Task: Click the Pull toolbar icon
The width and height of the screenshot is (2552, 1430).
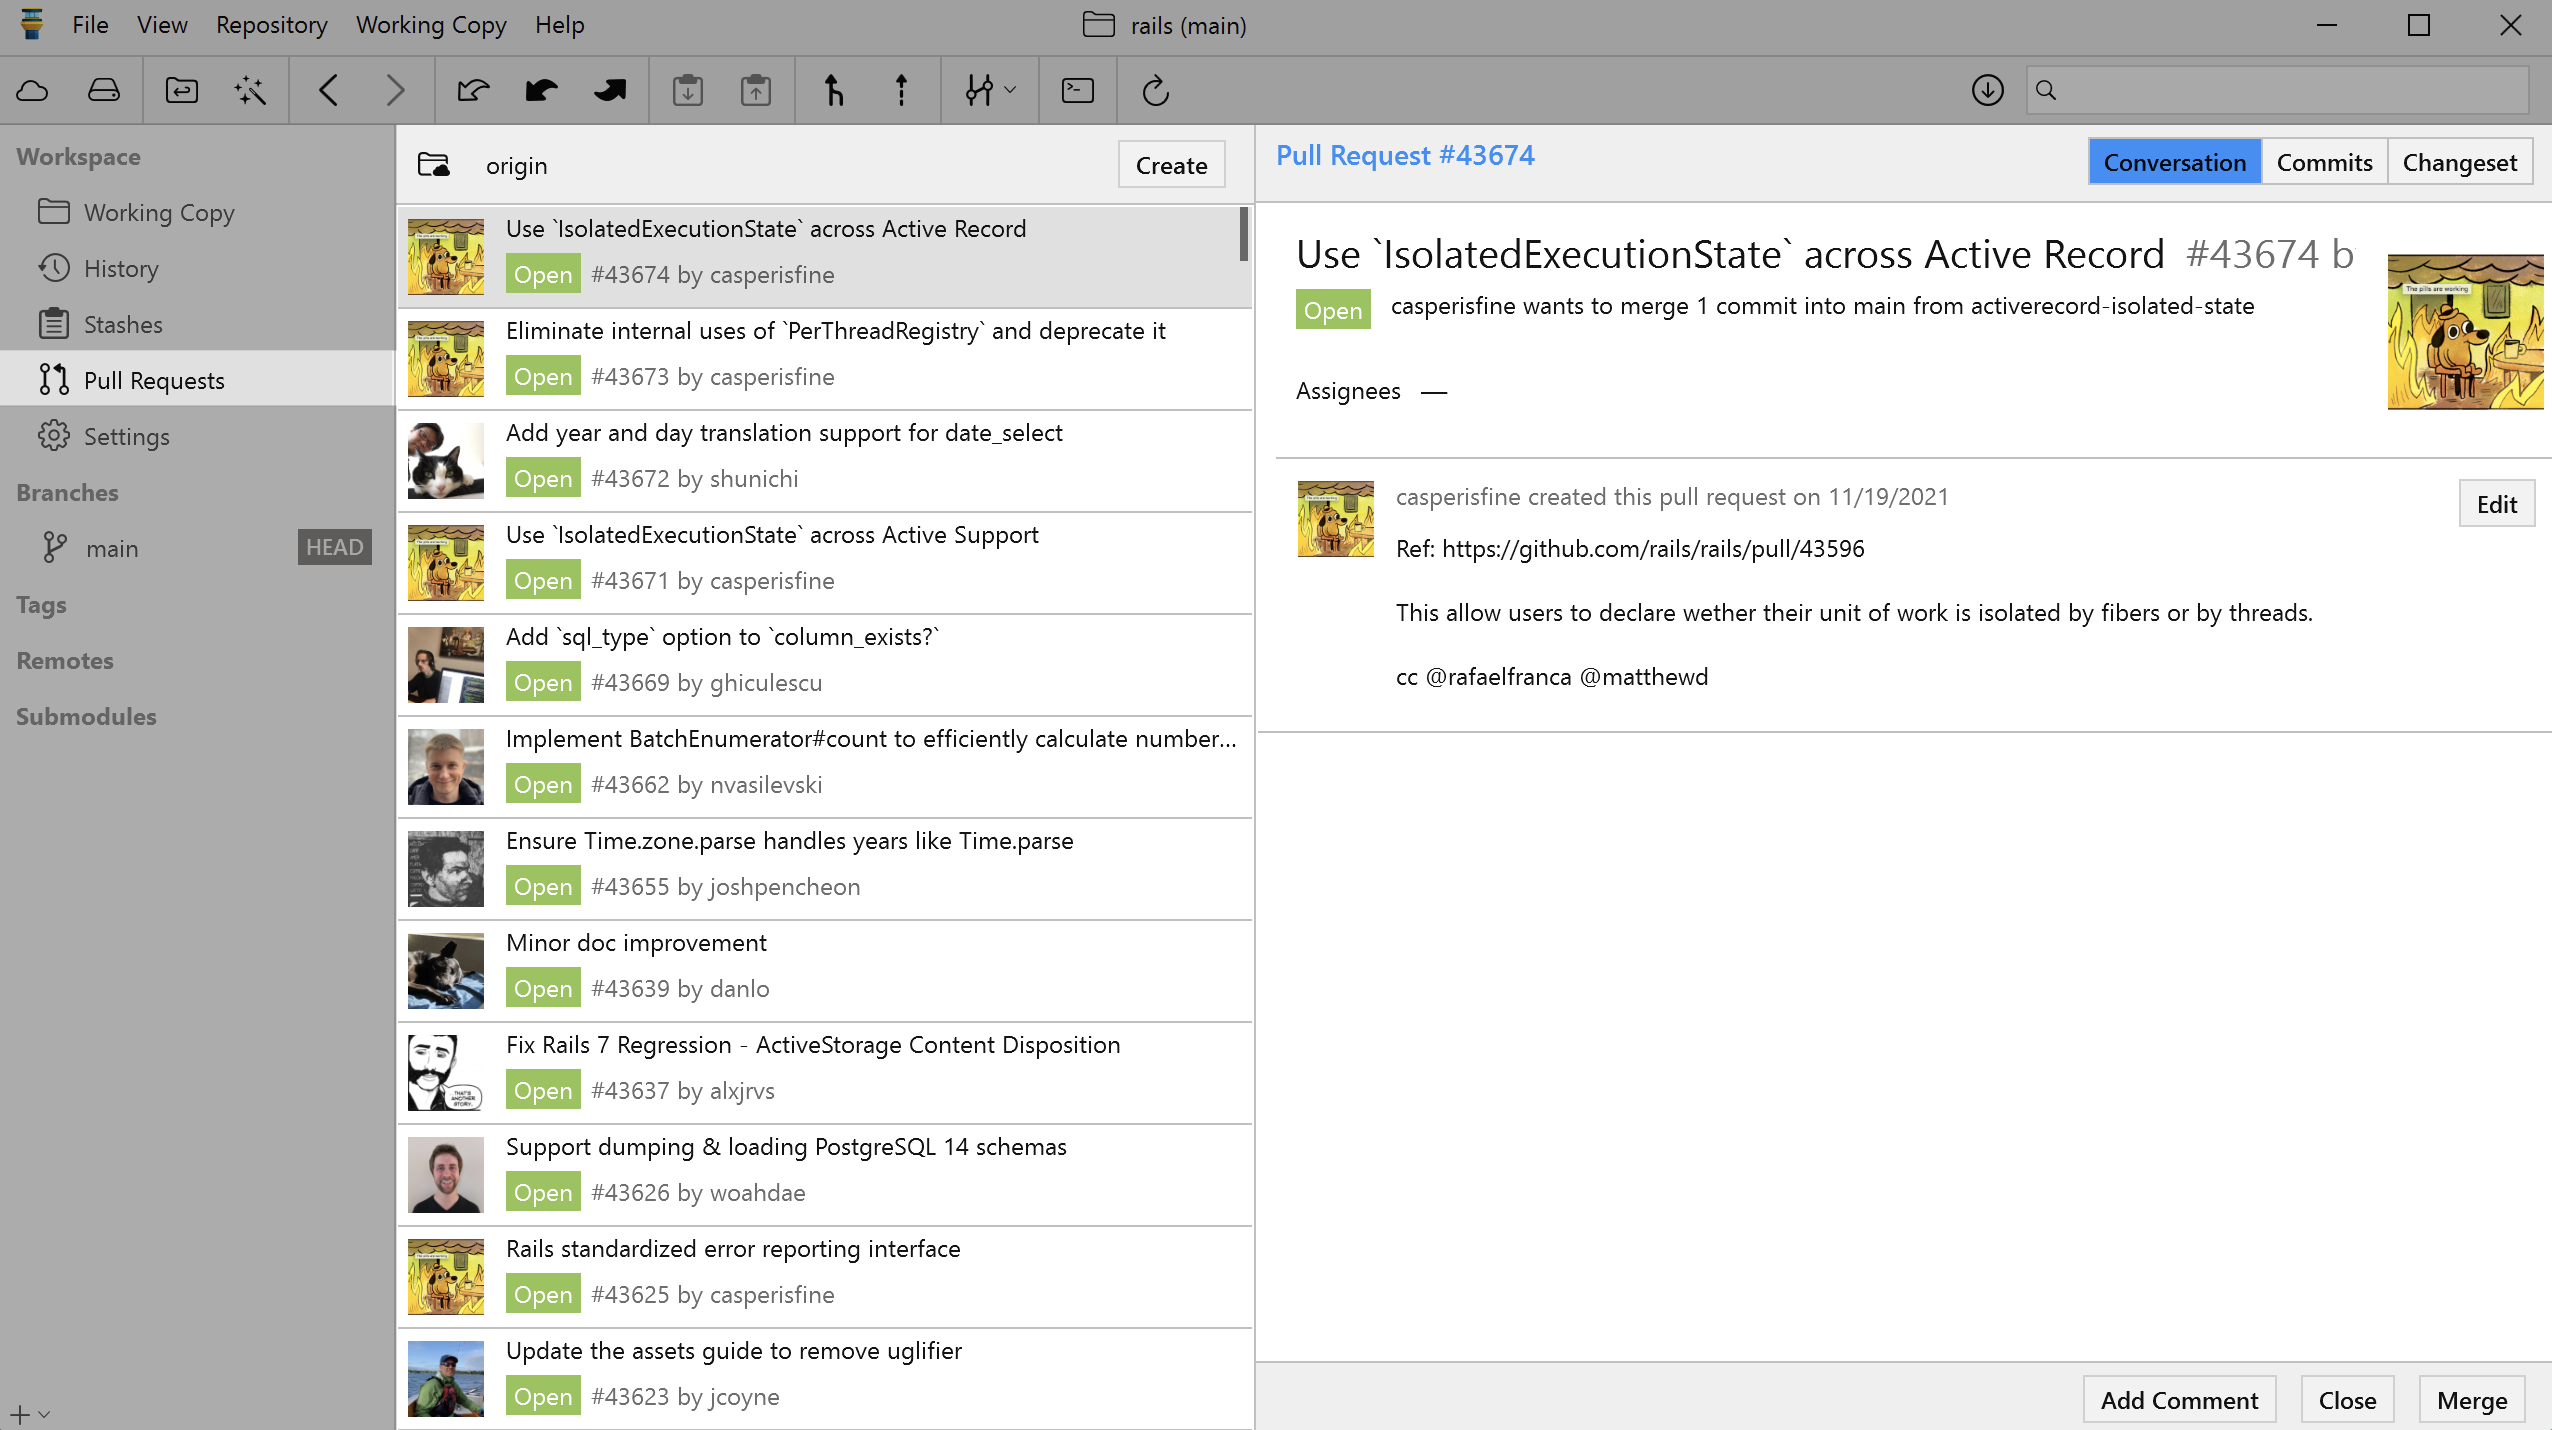Action: click(833, 91)
